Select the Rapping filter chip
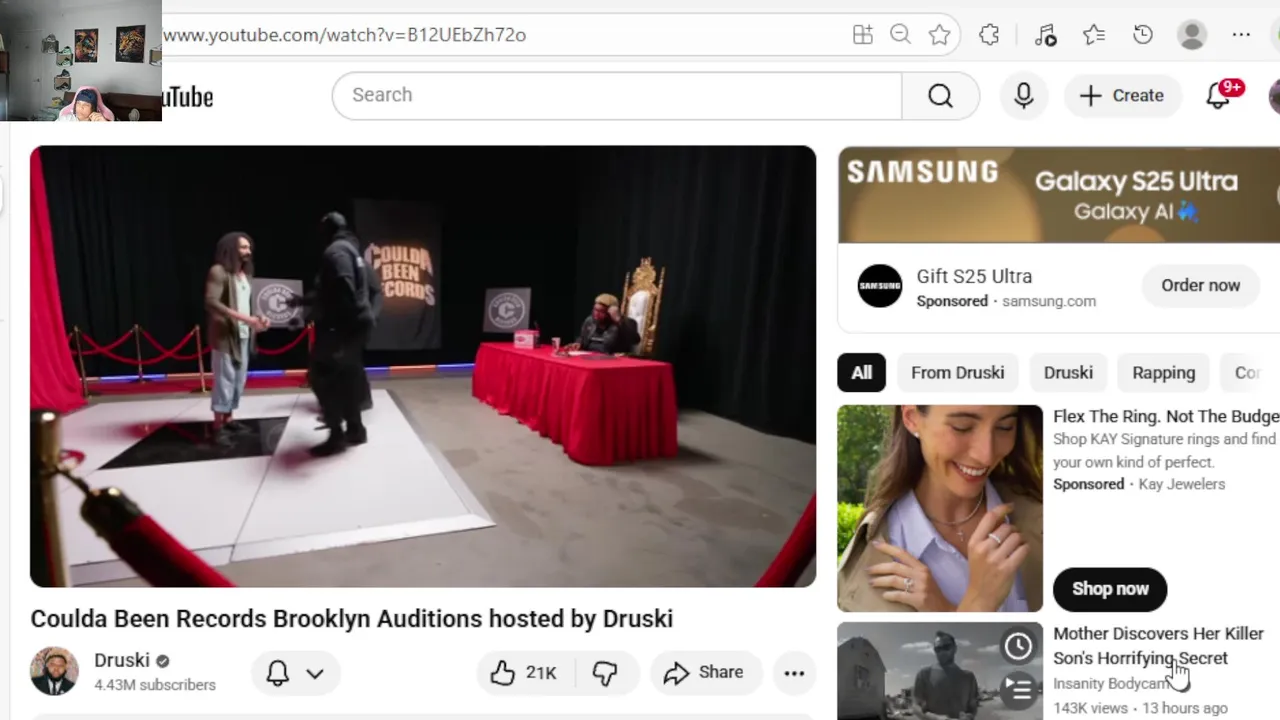Screen dimensions: 1280x720 (x=1163, y=373)
